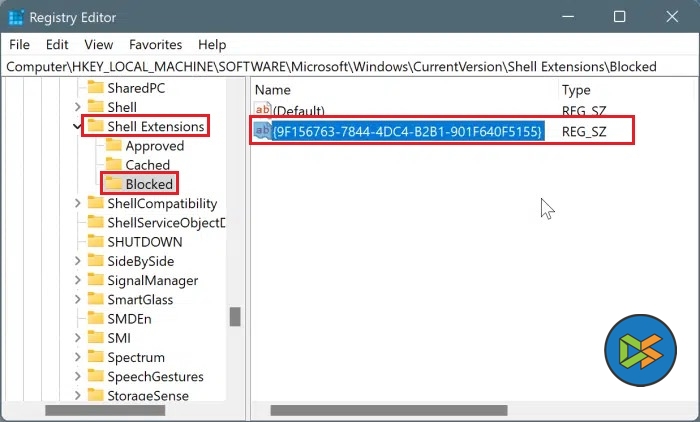
Task: Select the ShellCompatibility key
Action: click(x=162, y=203)
